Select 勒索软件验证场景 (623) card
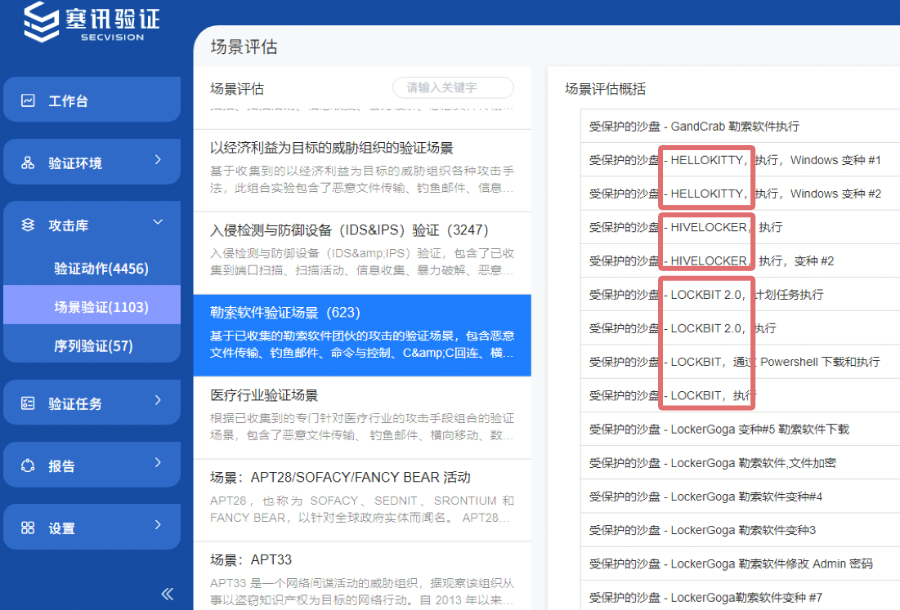 point(362,335)
